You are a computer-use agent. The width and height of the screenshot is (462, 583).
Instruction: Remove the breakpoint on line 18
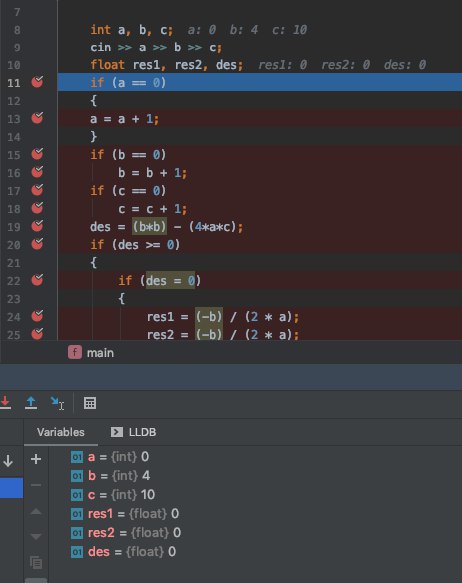(37, 208)
